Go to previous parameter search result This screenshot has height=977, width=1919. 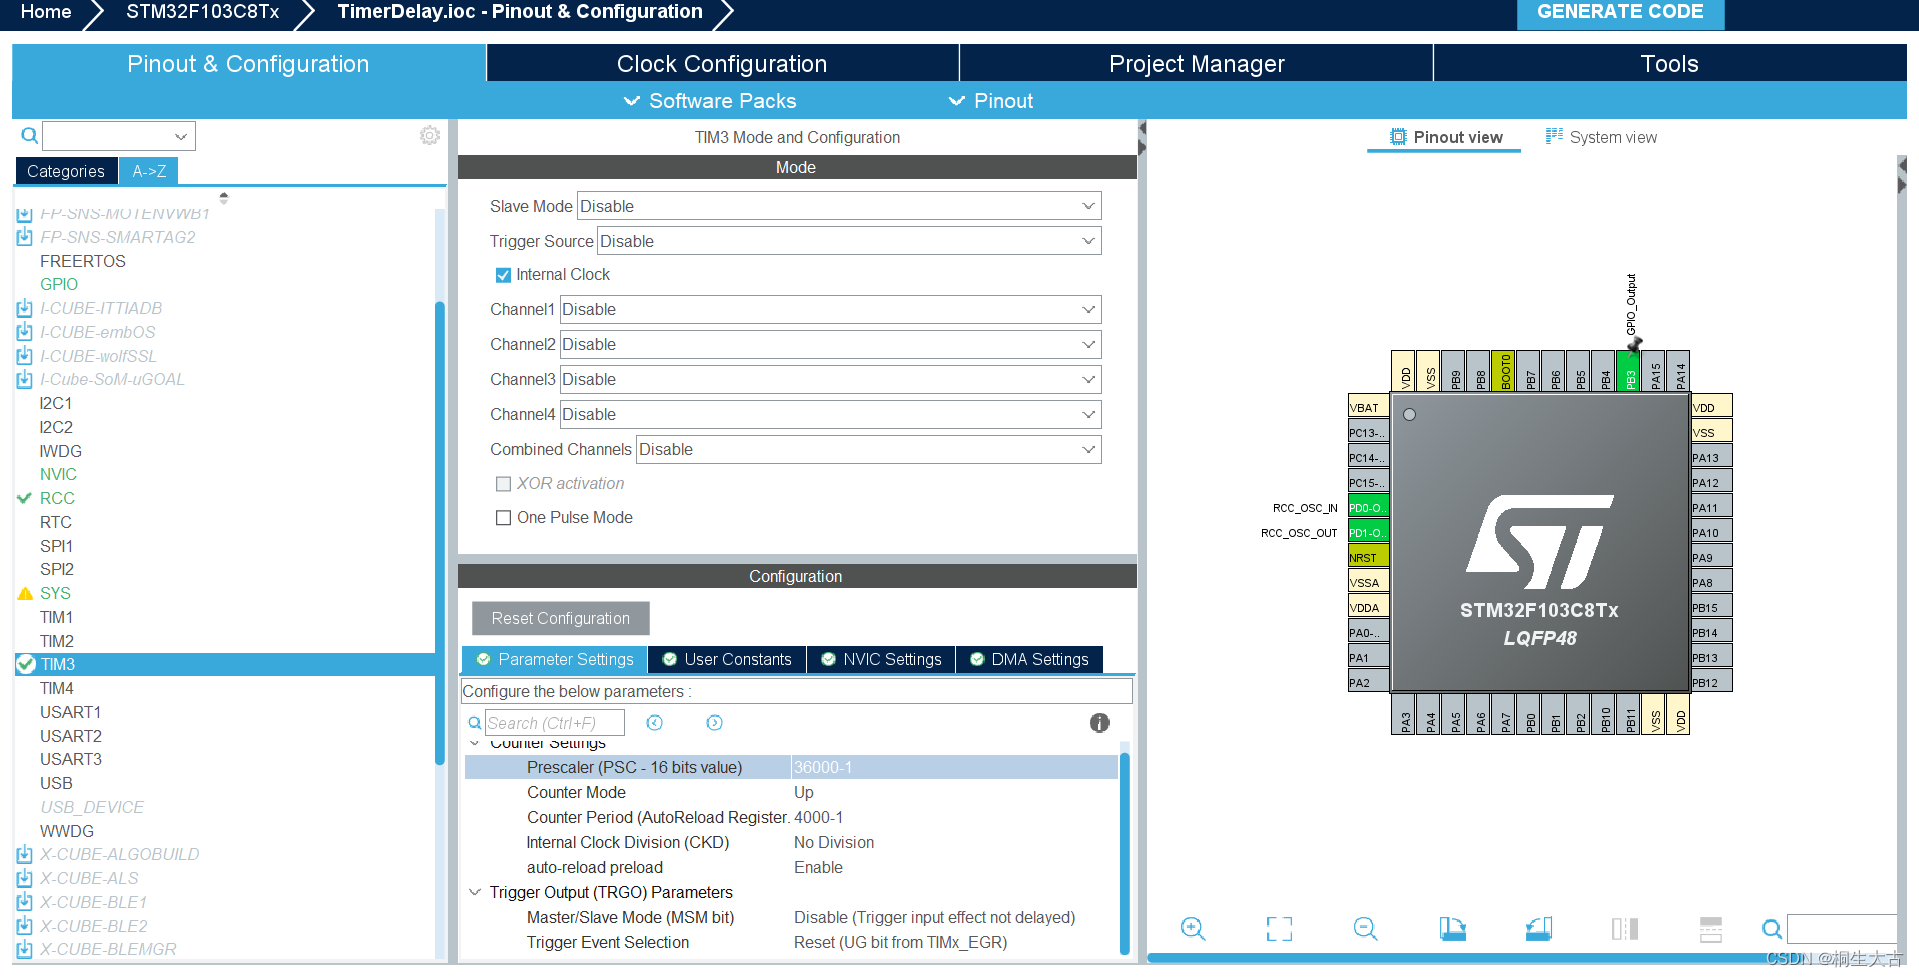coord(655,723)
